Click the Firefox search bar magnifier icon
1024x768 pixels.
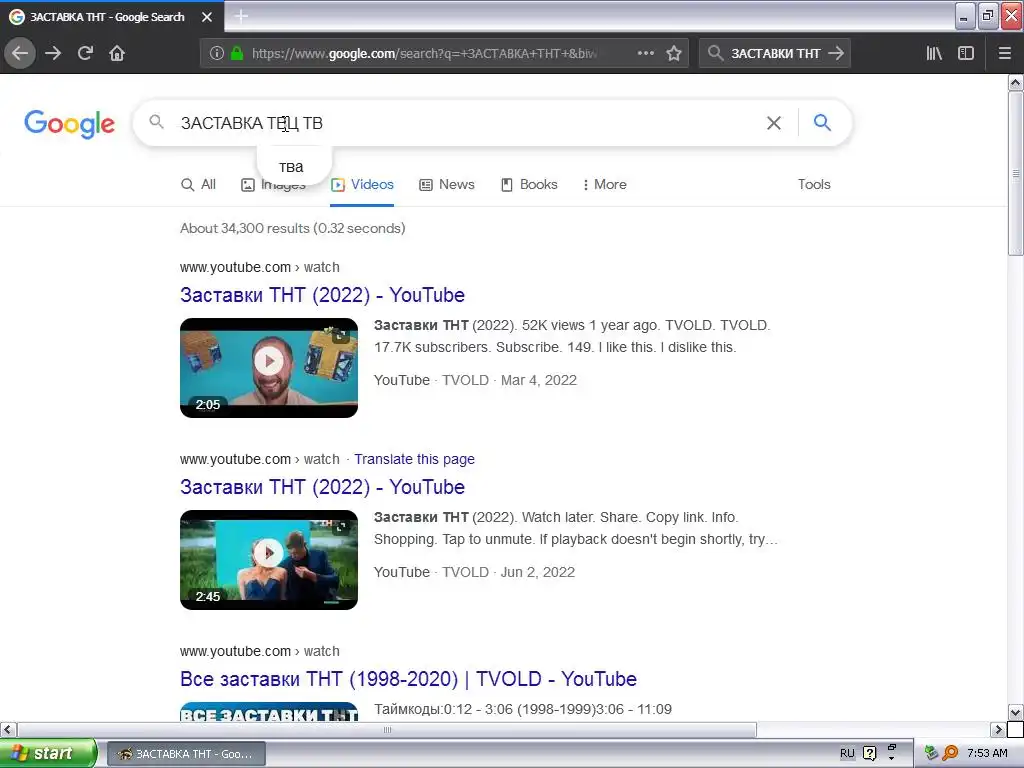tap(716, 54)
